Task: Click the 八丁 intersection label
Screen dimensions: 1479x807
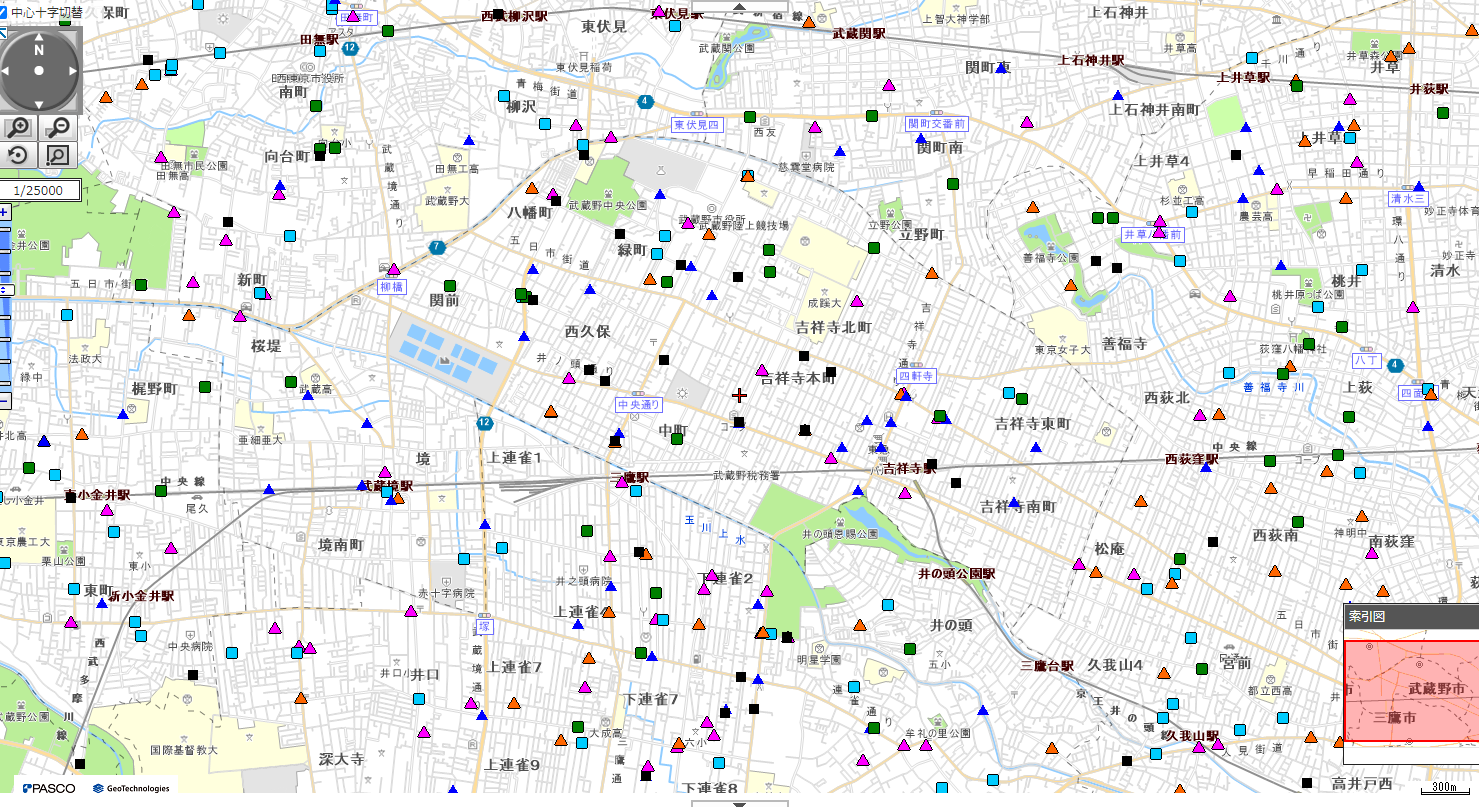Action: pos(1366,359)
